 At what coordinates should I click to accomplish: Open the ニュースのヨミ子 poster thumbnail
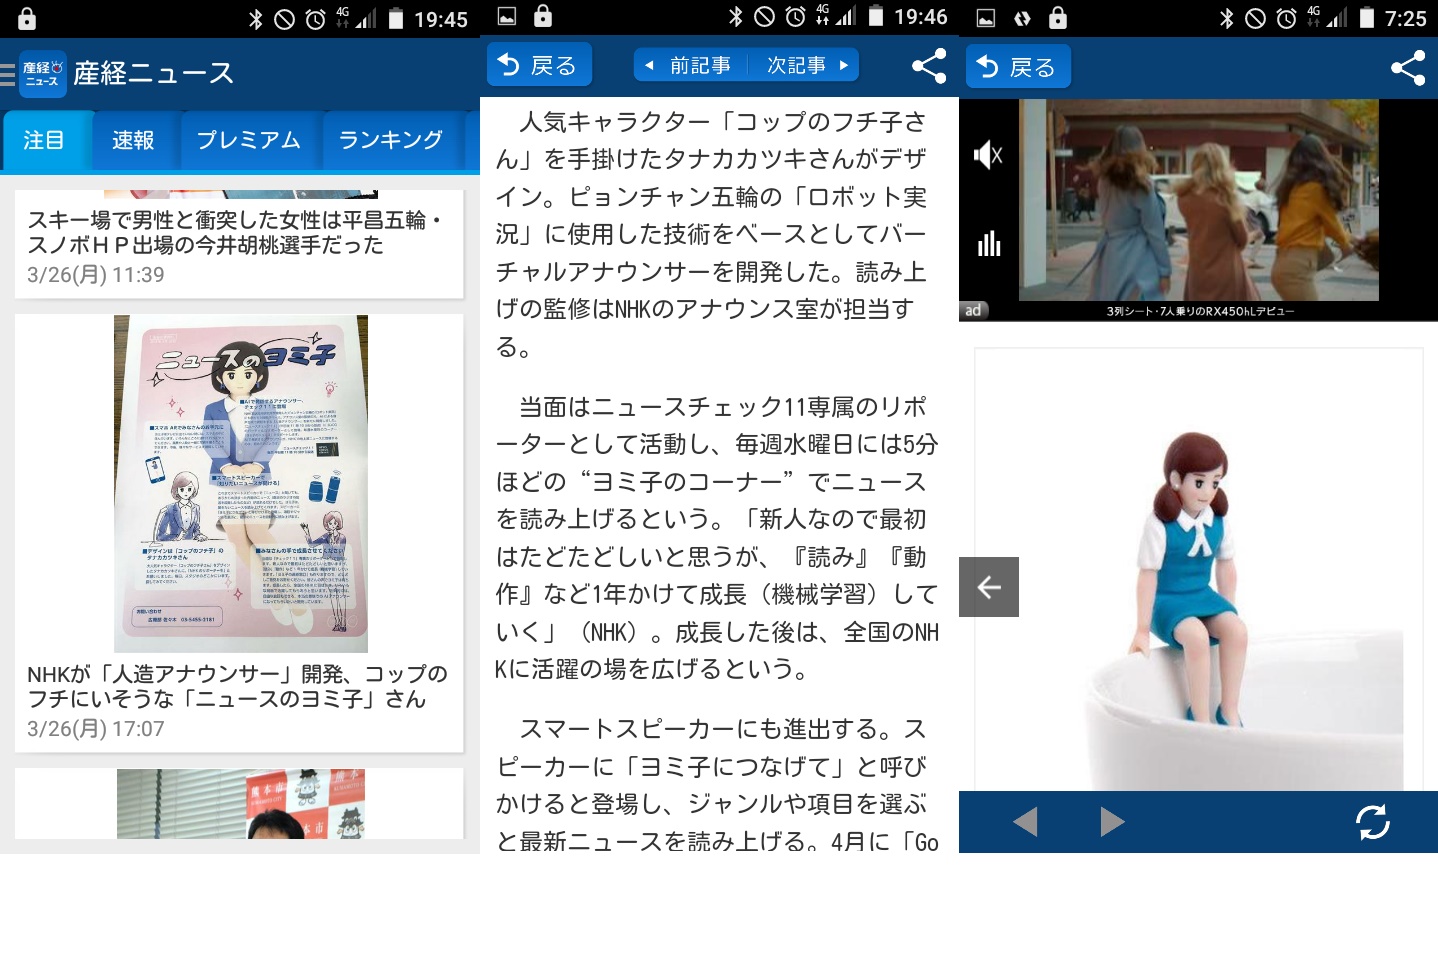[x=240, y=484]
